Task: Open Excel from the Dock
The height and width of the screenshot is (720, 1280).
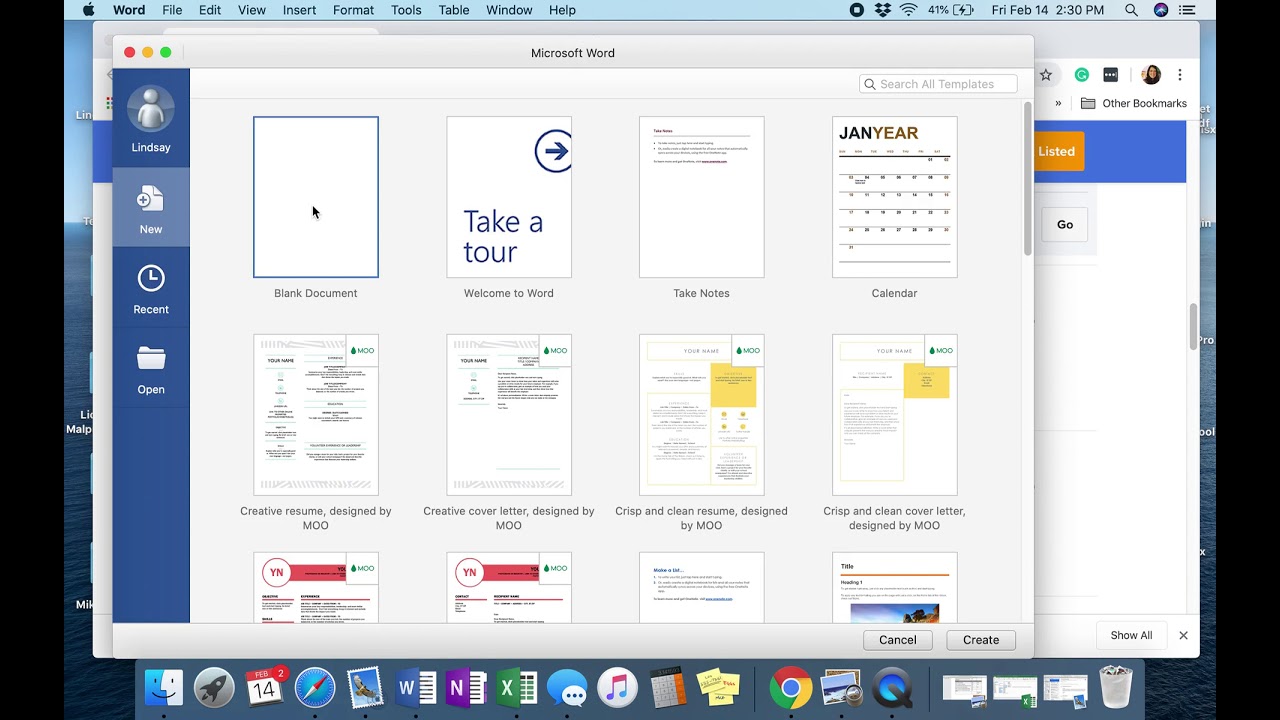Action: click(x=517, y=688)
